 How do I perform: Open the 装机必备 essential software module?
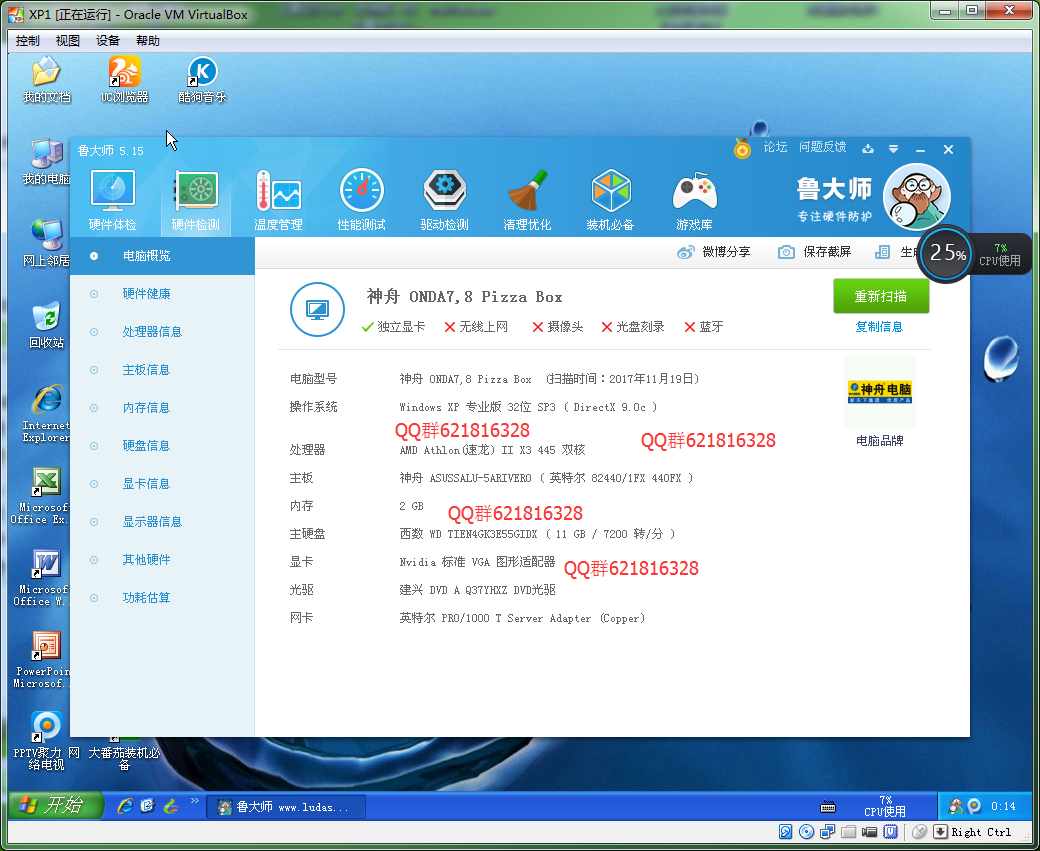pos(610,200)
